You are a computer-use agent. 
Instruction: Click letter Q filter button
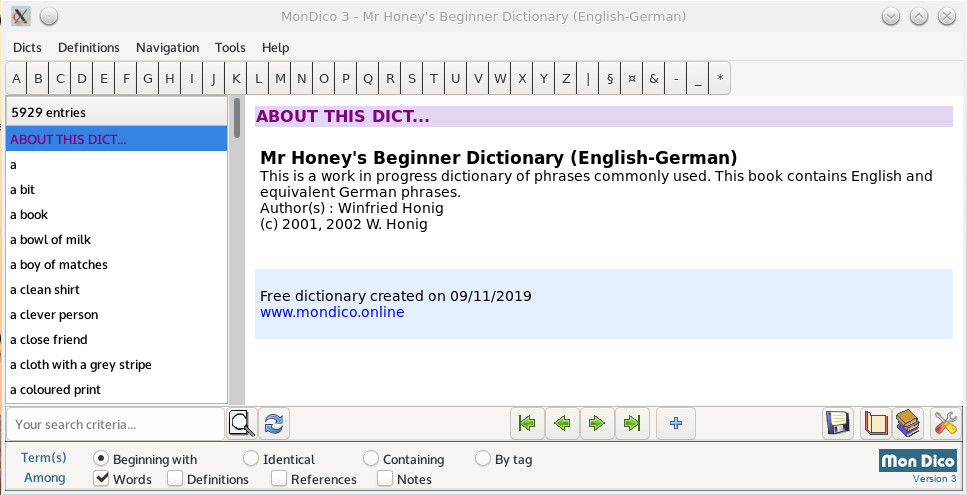click(368, 78)
